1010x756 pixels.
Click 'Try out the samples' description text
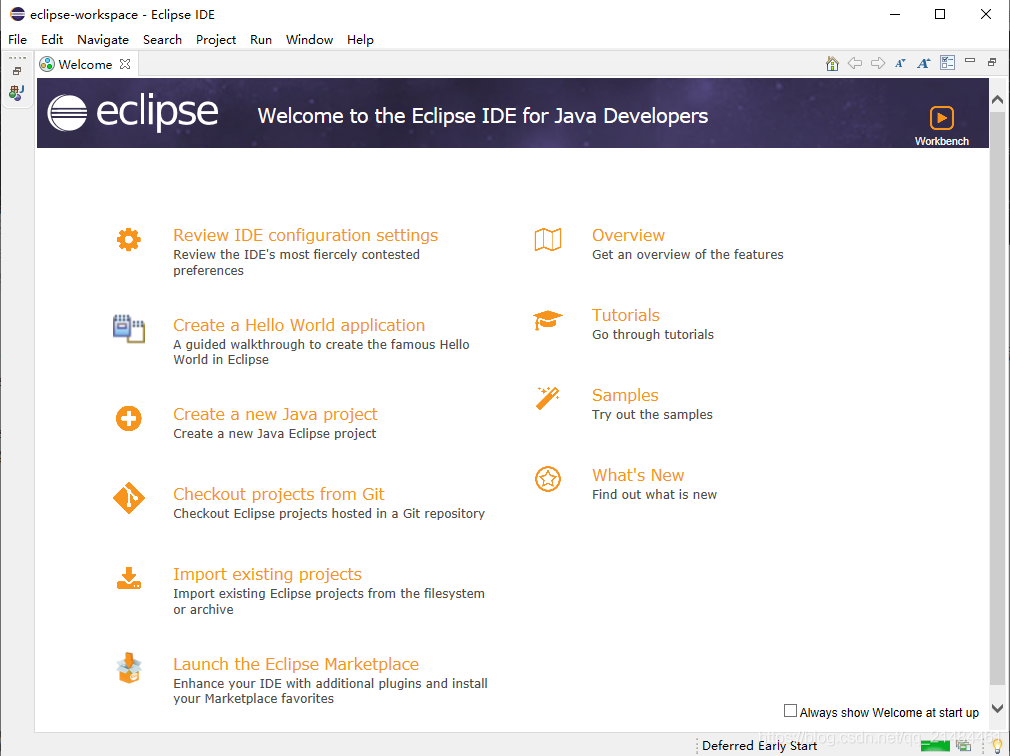pos(652,414)
